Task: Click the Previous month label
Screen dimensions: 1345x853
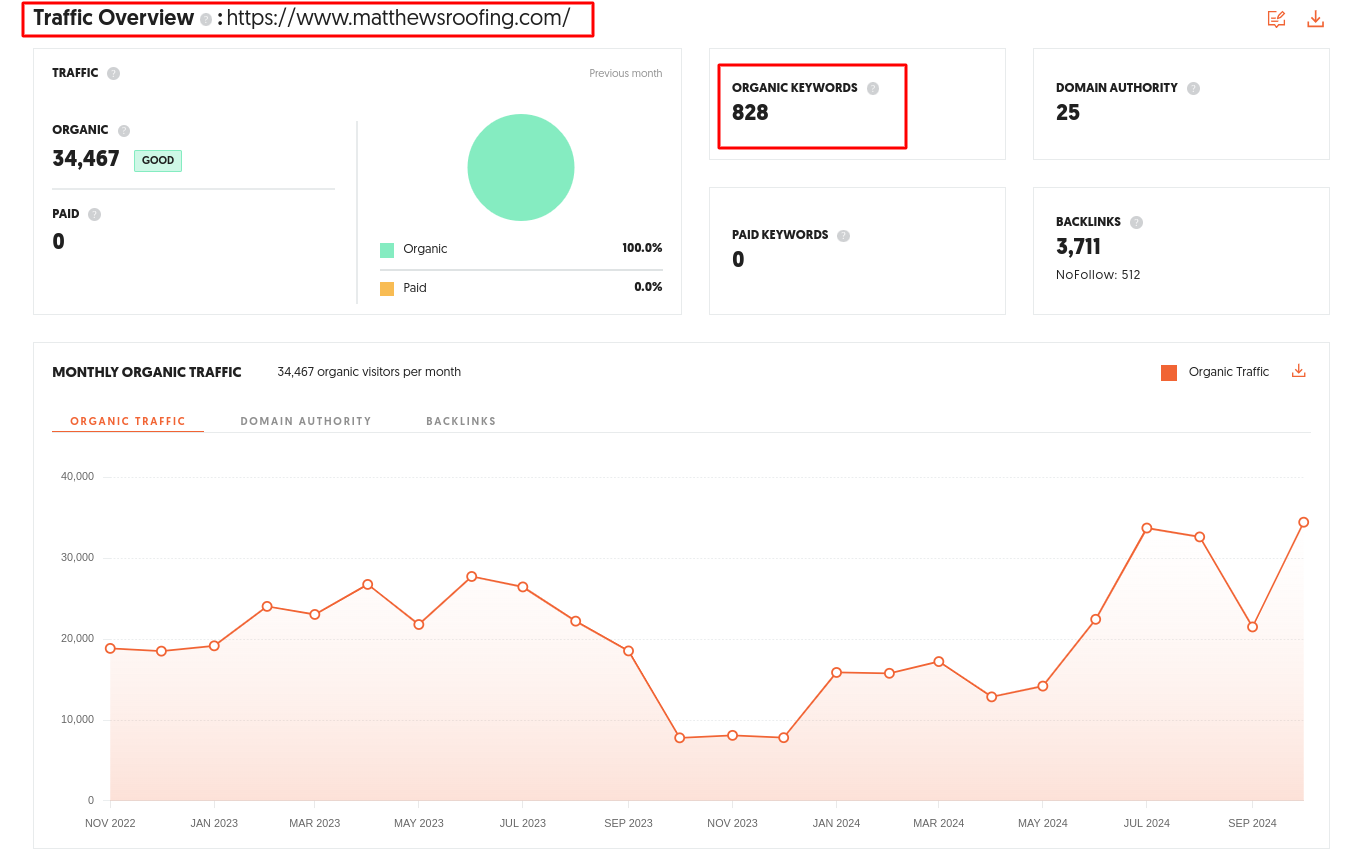Action: (x=625, y=73)
